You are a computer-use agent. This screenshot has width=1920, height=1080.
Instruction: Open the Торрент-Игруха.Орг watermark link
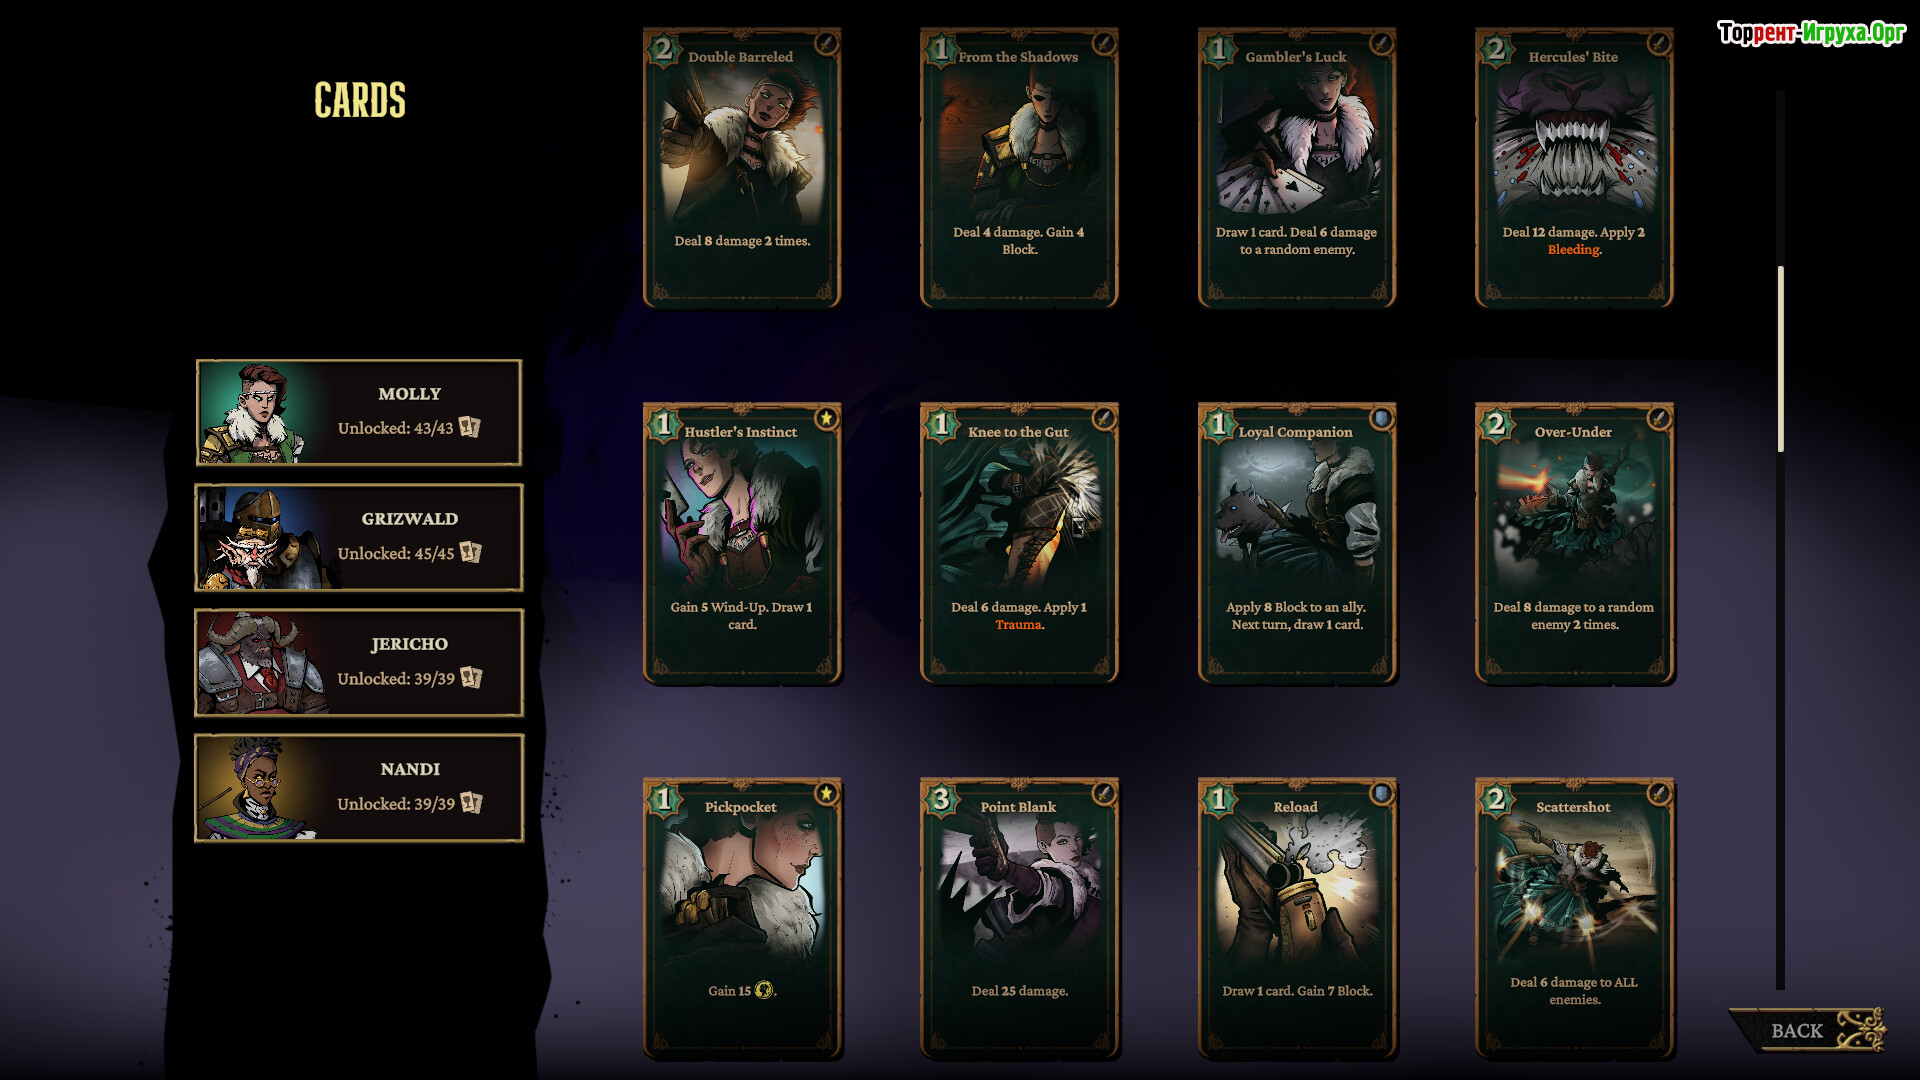[1811, 33]
